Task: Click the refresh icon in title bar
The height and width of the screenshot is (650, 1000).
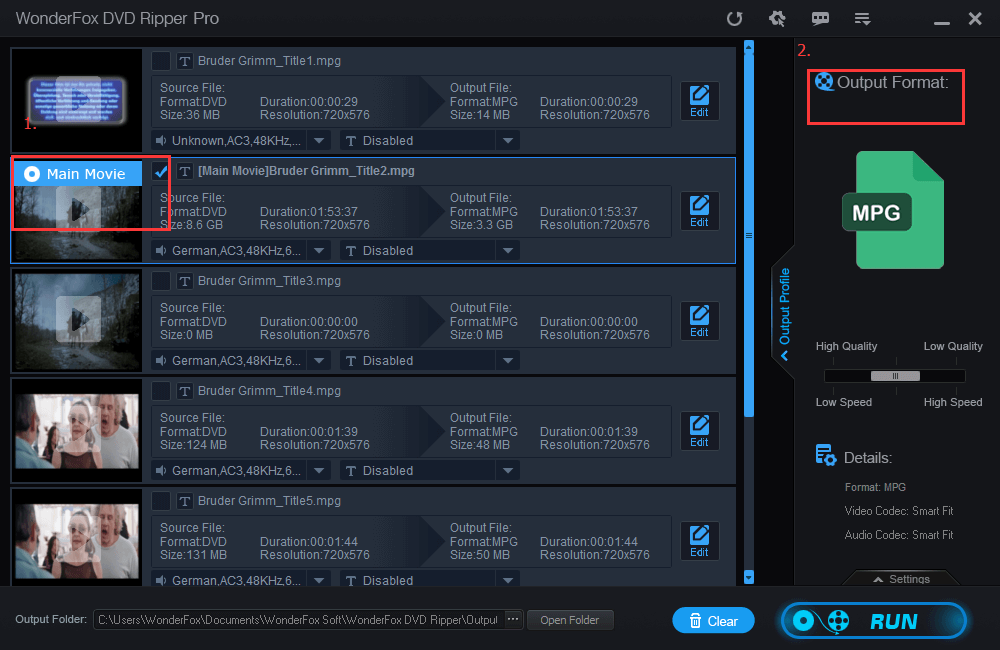Action: click(x=734, y=19)
